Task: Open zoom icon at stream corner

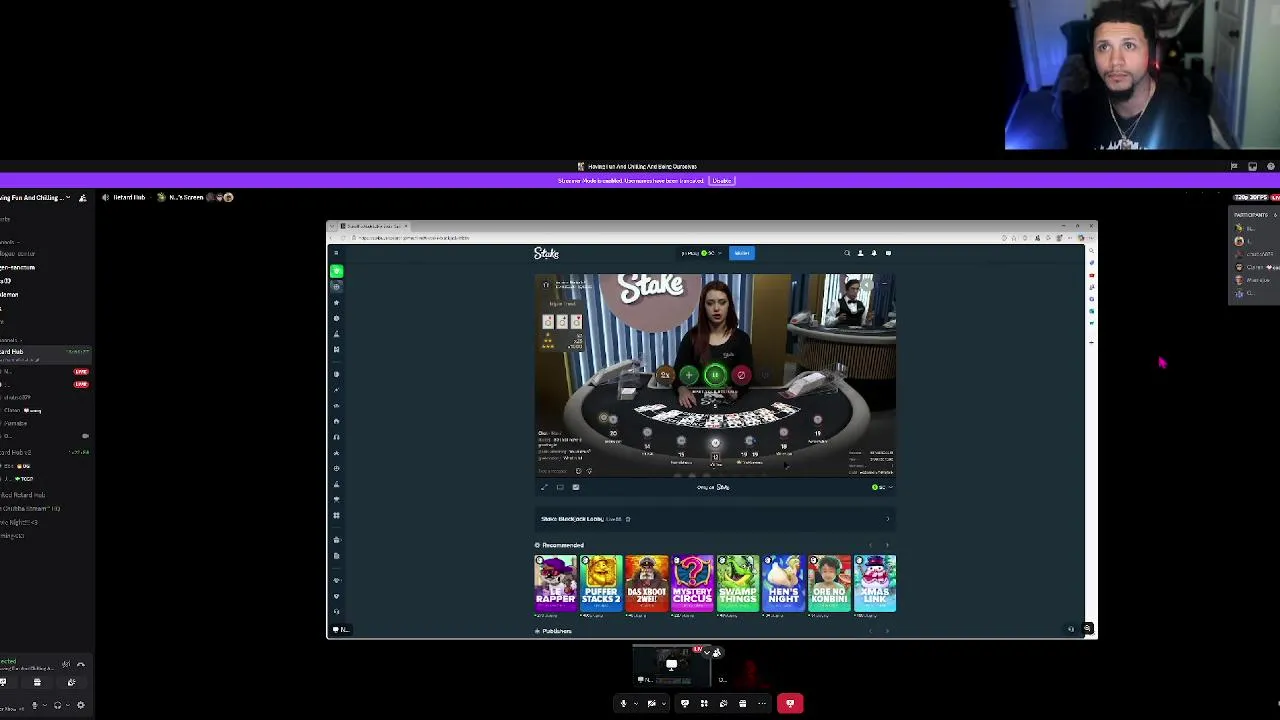Action: [1088, 629]
